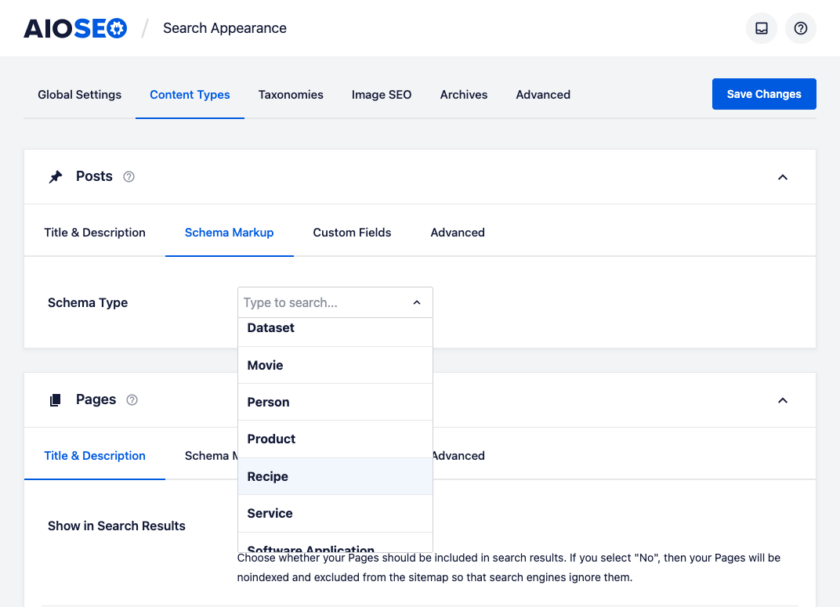Image resolution: width=840 pixels, height=607 pixels.
Task: Open the Custom Fields tab under Posts
Action: click(x=352, y=232)
